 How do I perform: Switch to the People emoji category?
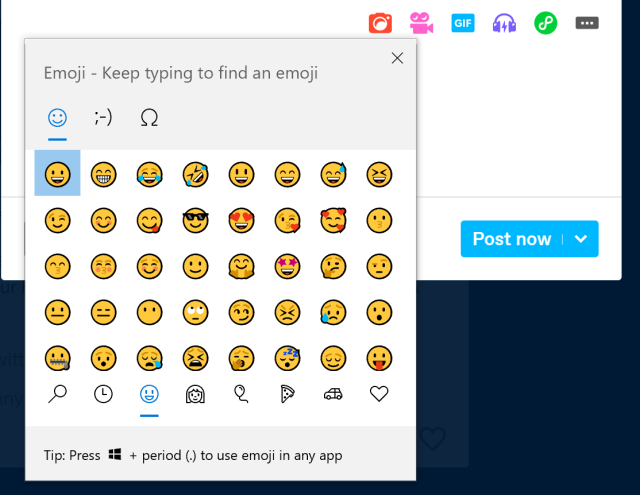tap(195, 394)
